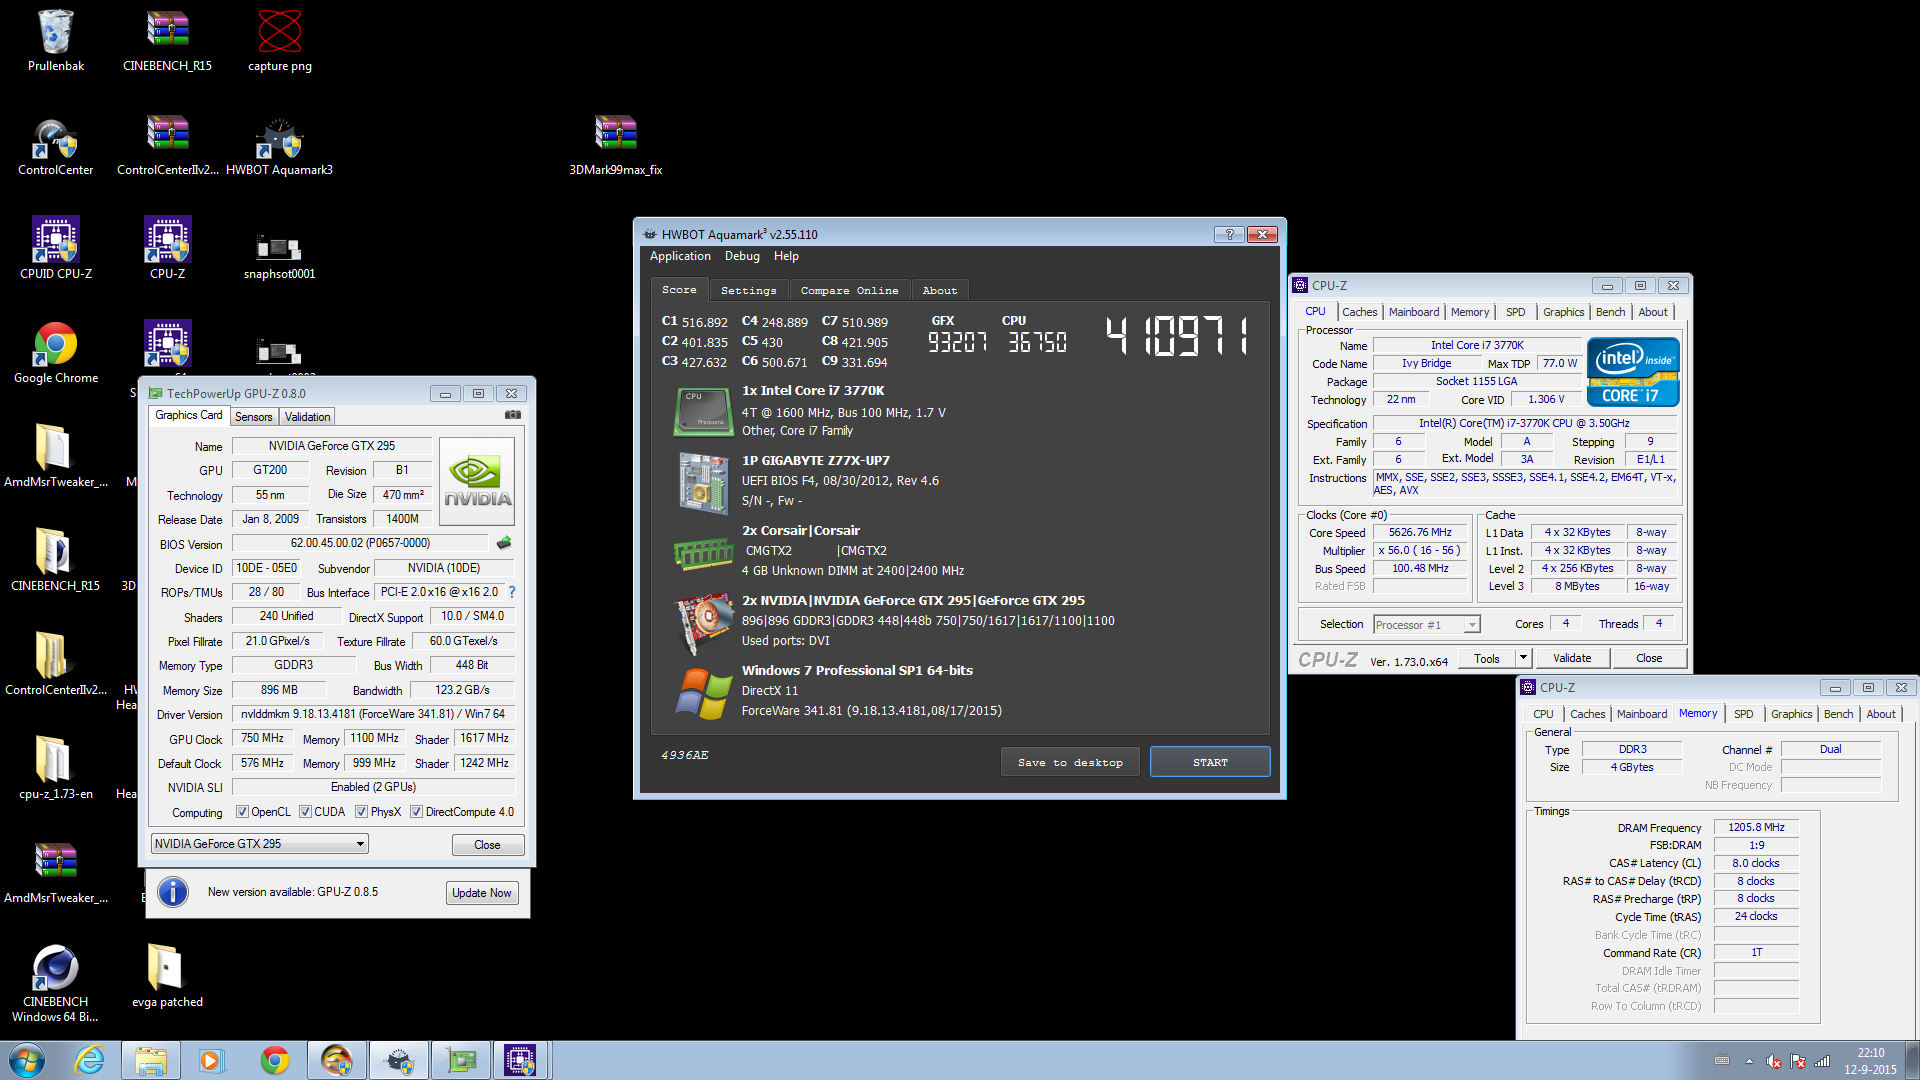Open the volume icon in system tray
1920x1080 pixels.
[x=1773, y=1062]
